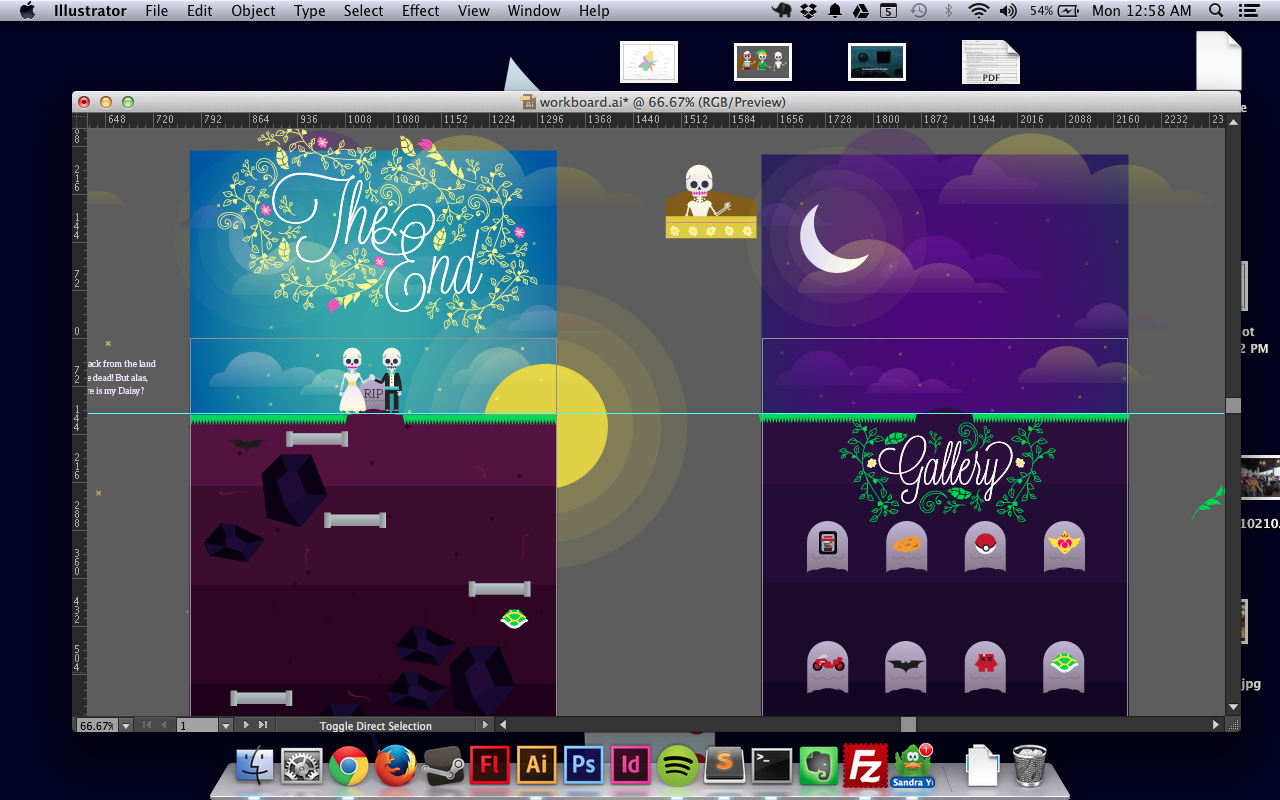Open the Object menu
1280x800 pixels.
[253, 11]
